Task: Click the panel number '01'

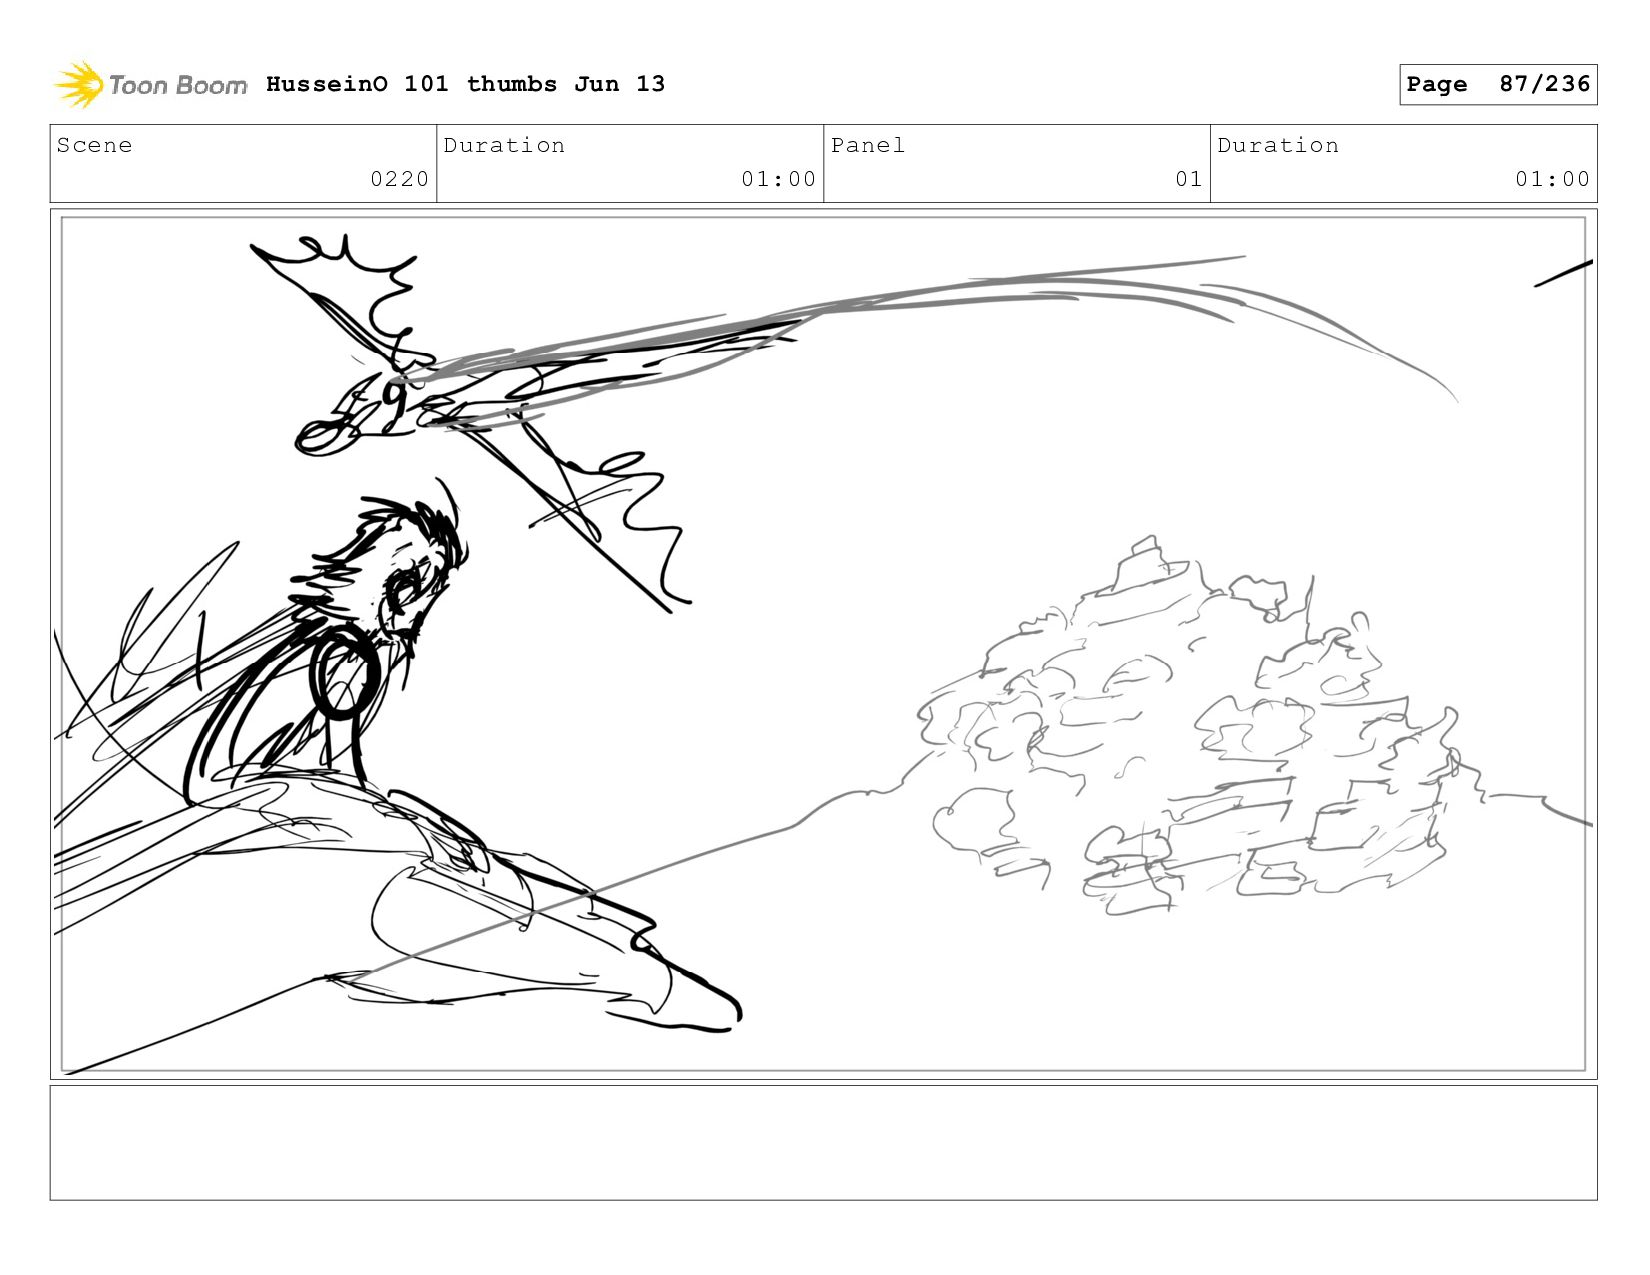Action: (x=1188, y=179)
